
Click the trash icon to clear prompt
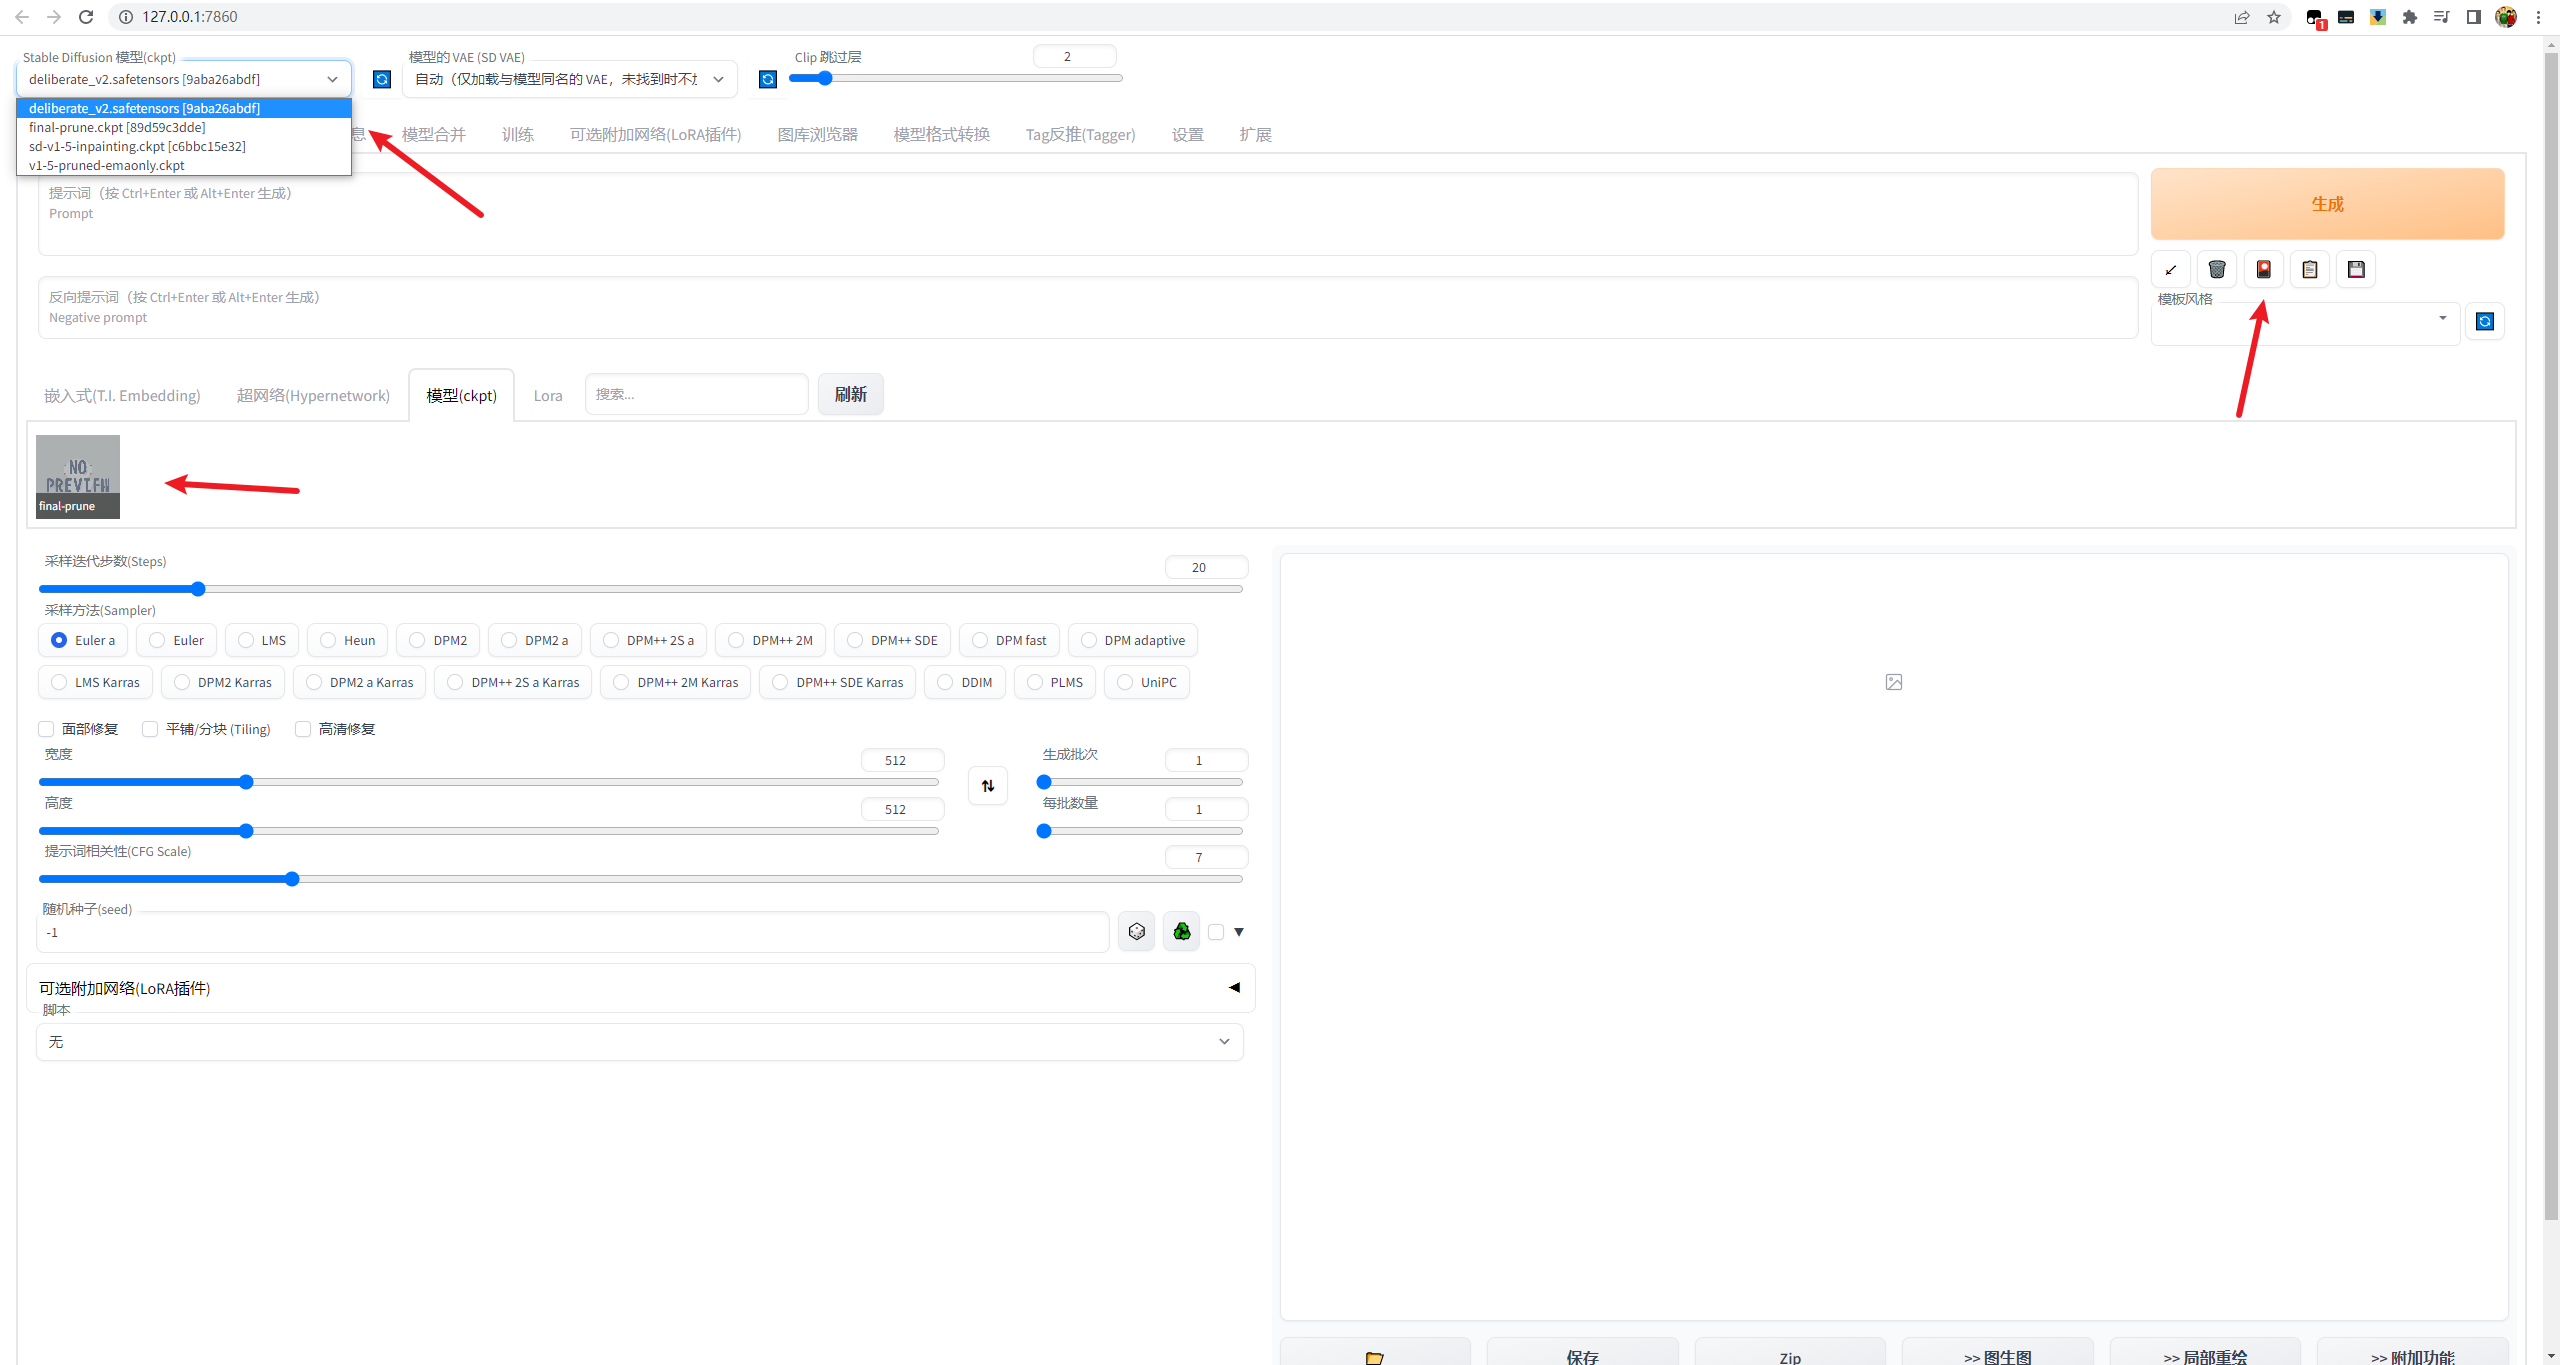(x=2216, y=269)
